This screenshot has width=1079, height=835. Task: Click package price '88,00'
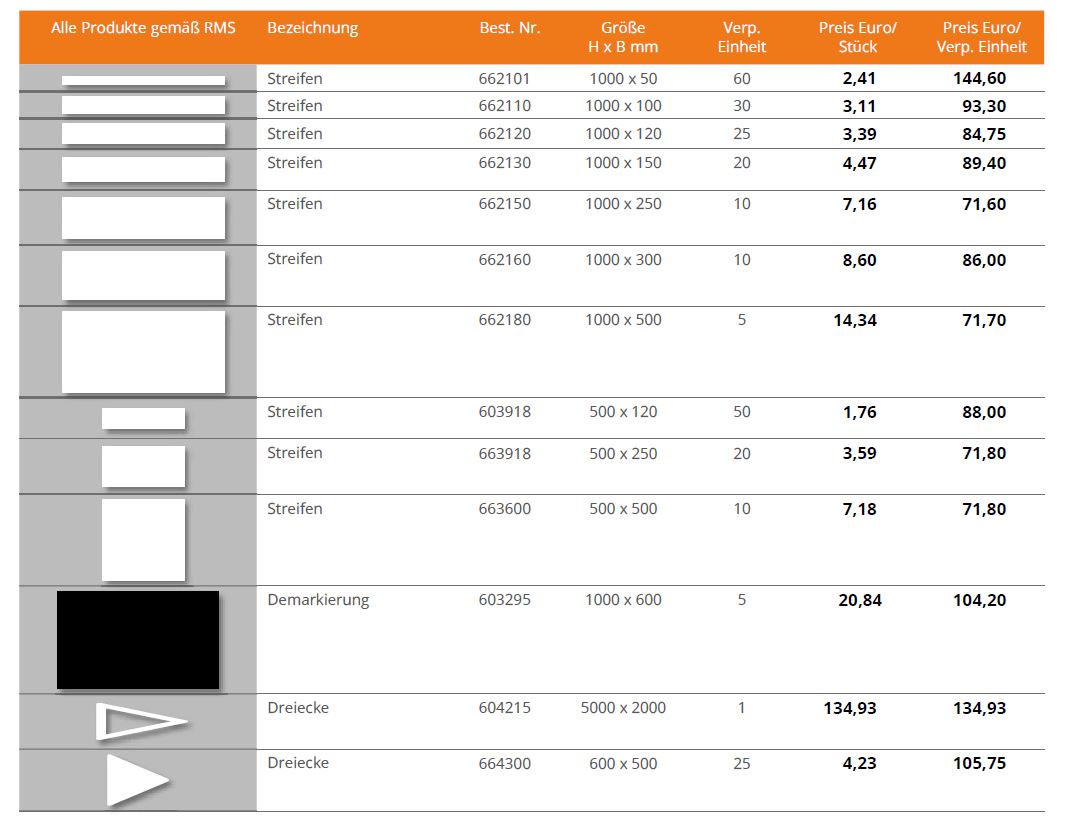pos(984,412)
